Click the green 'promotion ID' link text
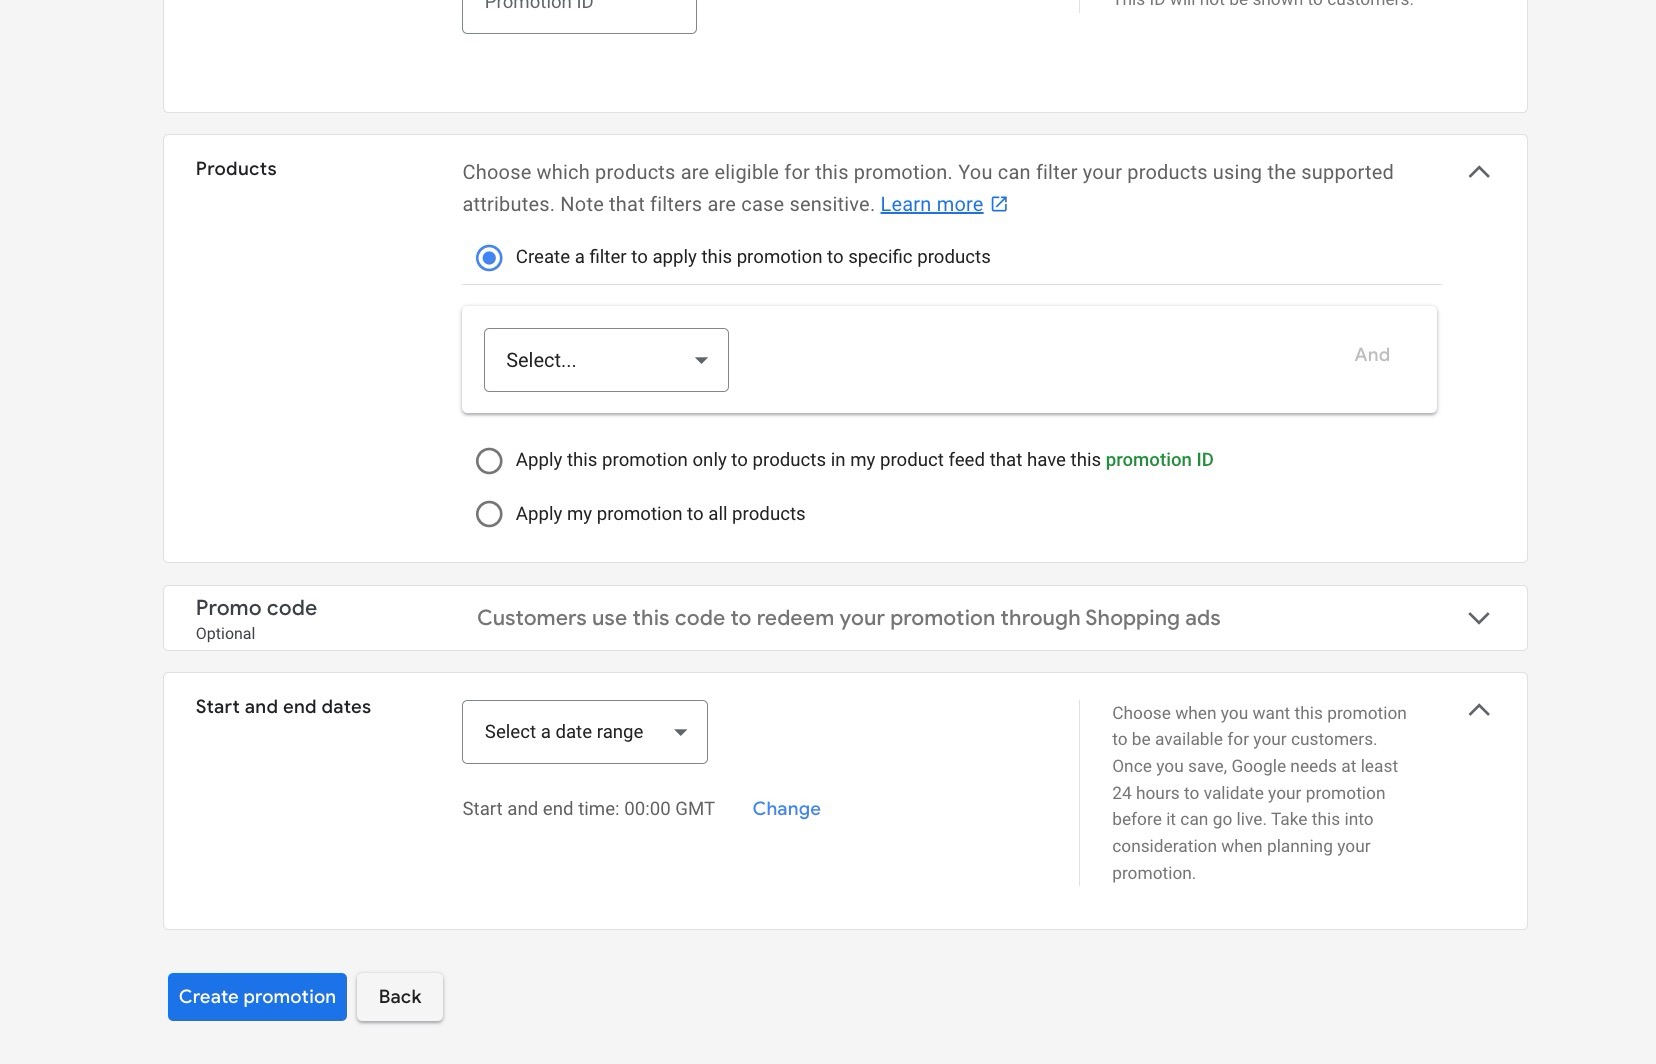1656x1064 pixels. coord(1159,460)
